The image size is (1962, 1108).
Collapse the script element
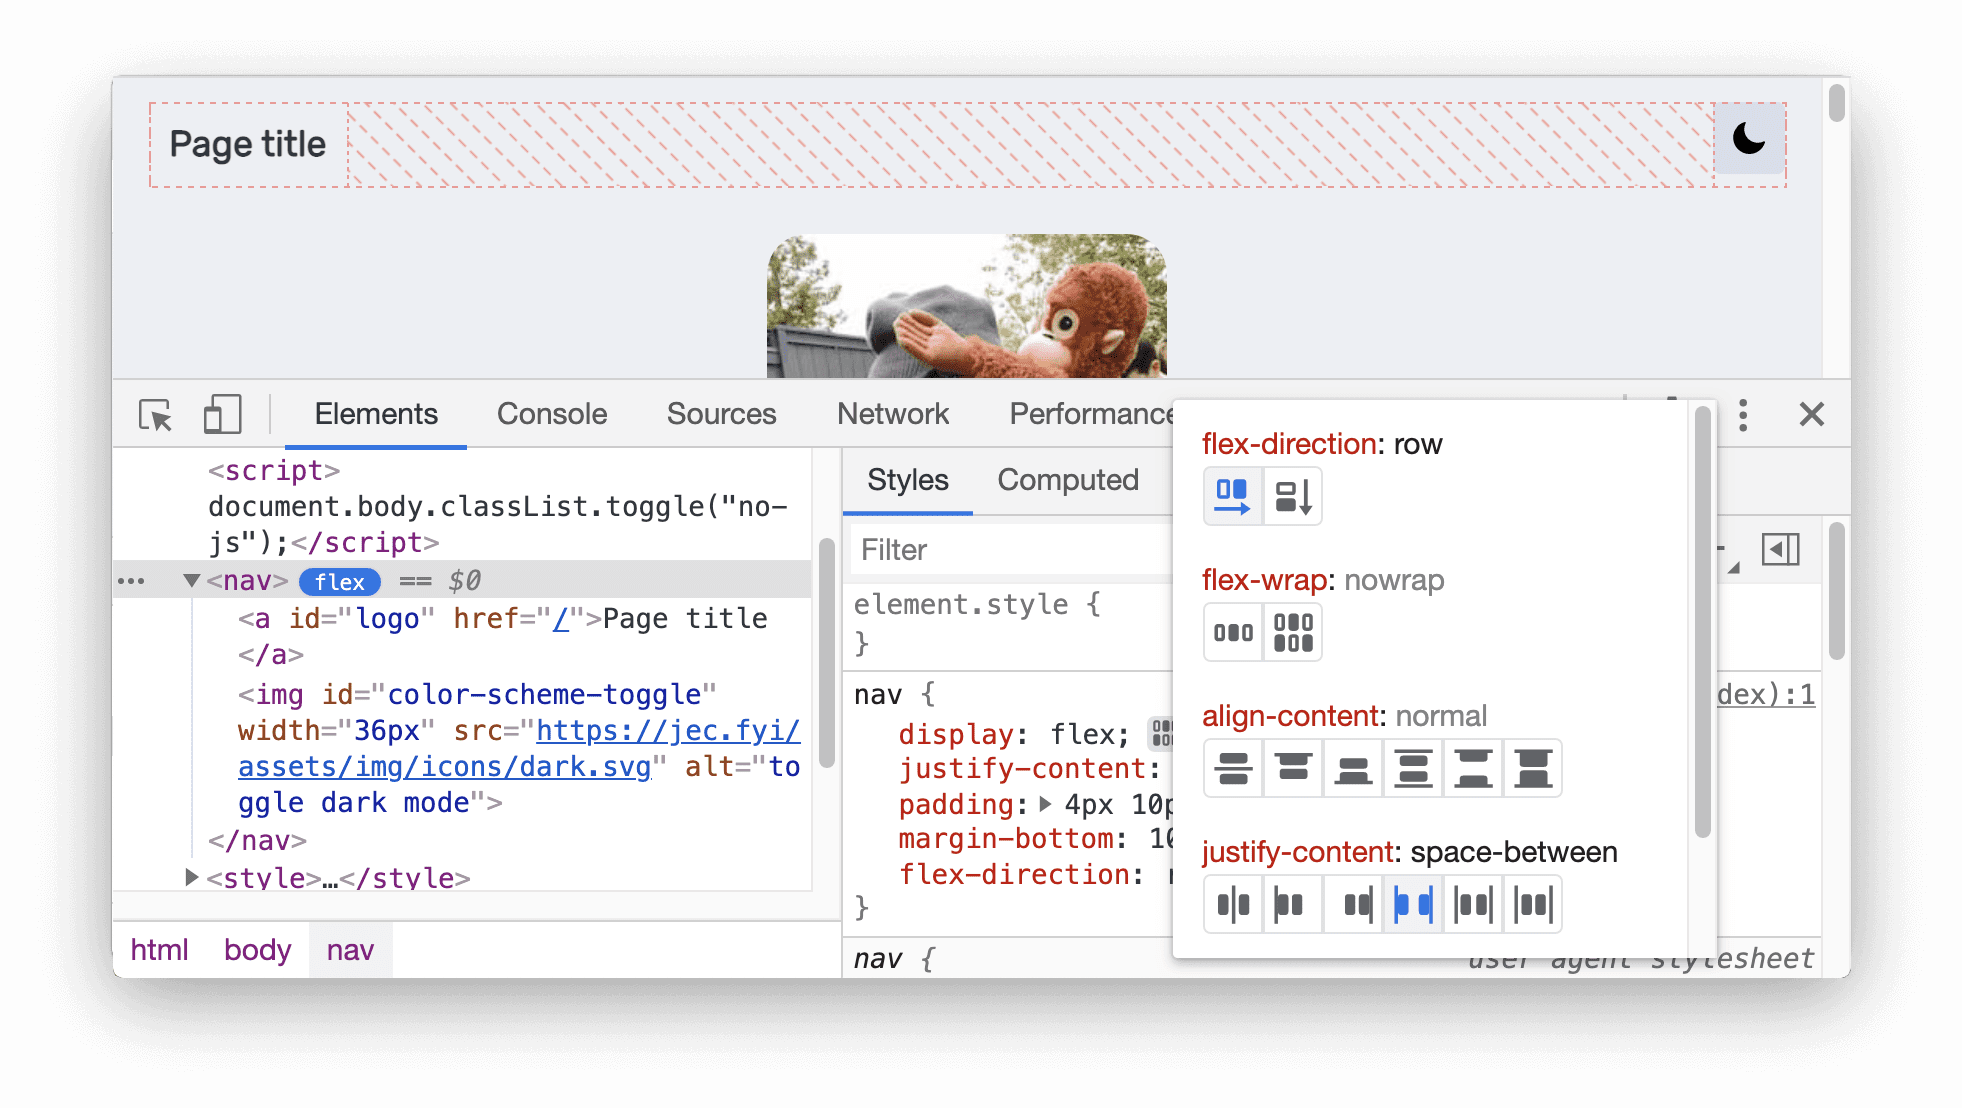click(x=191, y=470)
